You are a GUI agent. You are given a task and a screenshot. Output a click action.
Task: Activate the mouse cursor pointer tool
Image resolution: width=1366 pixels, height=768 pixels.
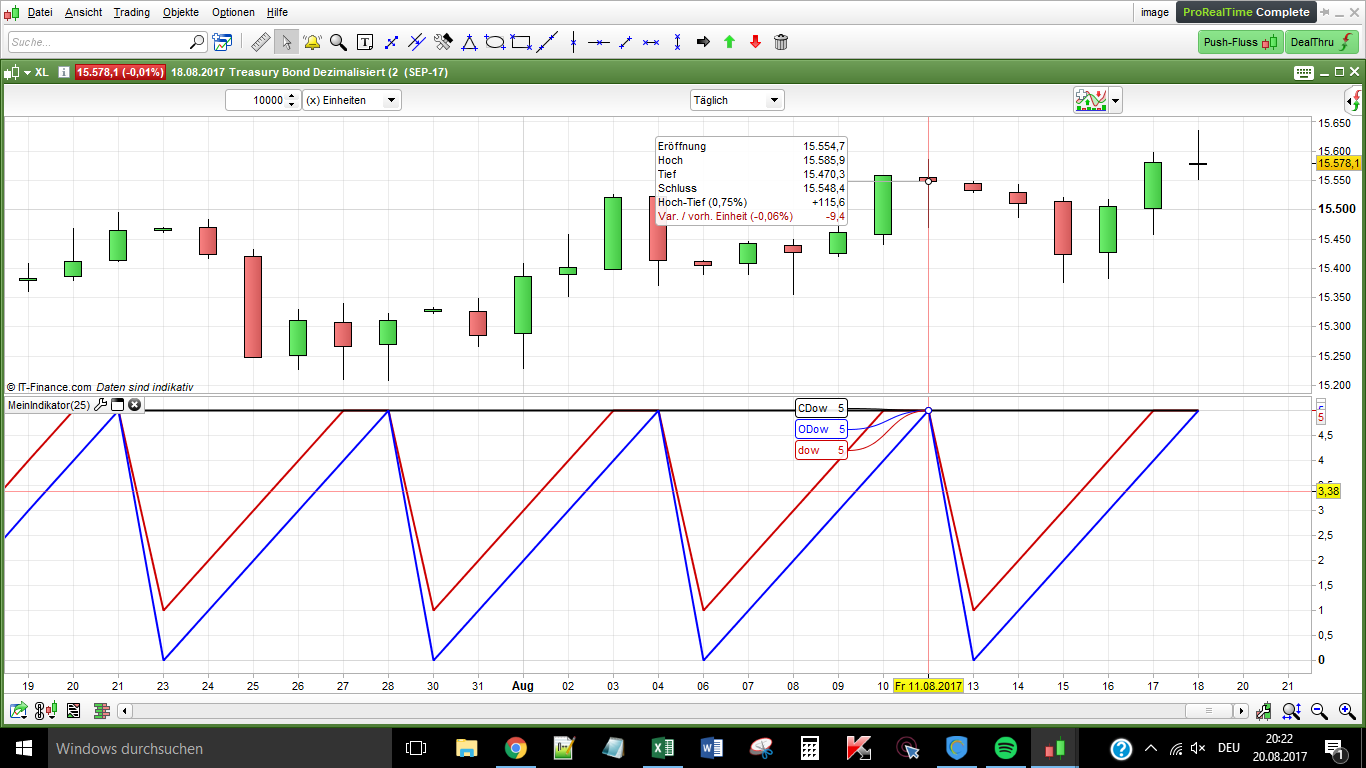pyautogui.click(x=286, y=42)
